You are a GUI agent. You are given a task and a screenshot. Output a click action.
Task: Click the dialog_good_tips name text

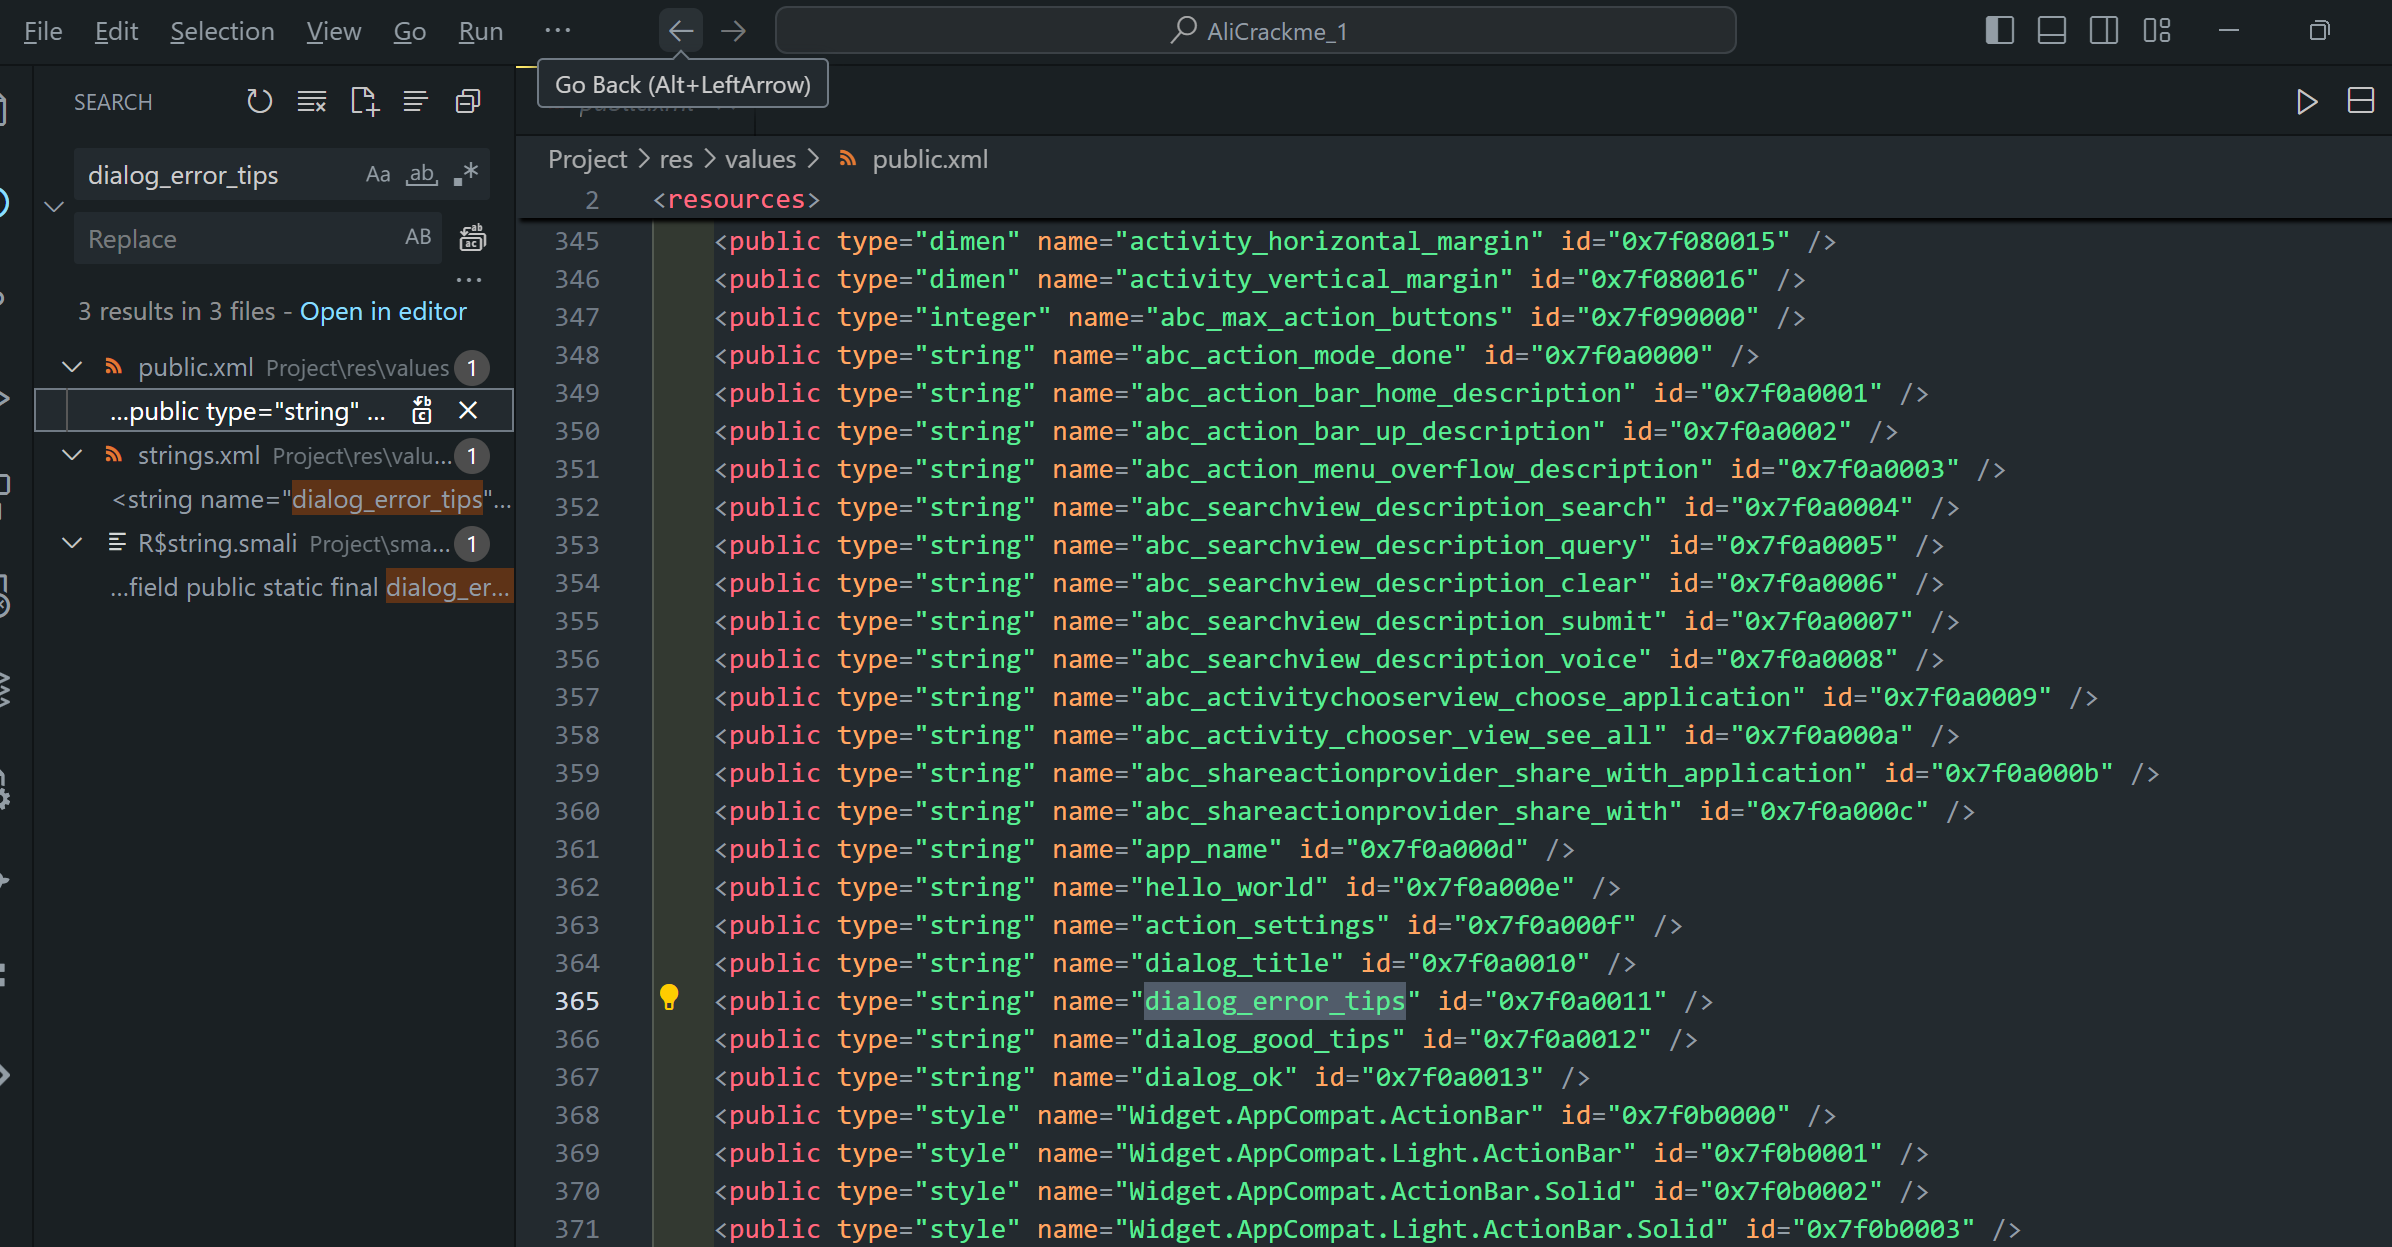point(1267,1039)
